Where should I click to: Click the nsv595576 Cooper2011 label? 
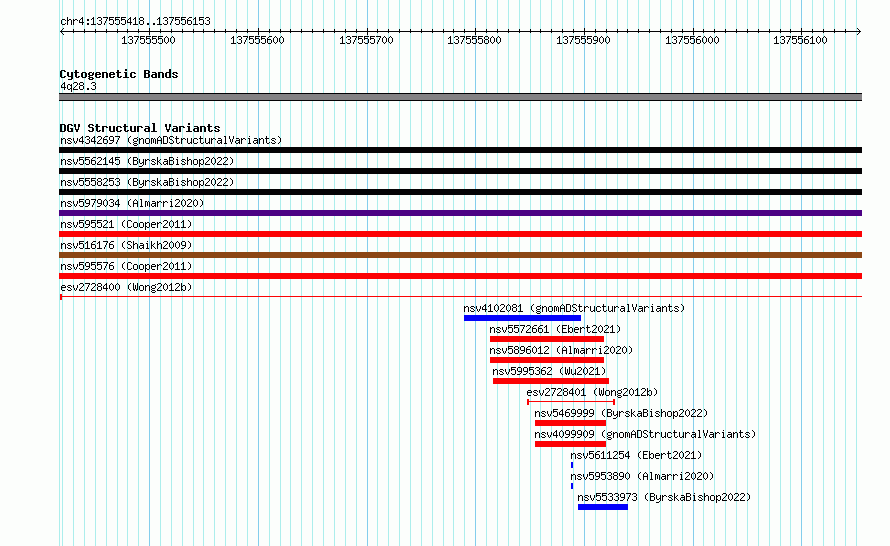[126, 266]
